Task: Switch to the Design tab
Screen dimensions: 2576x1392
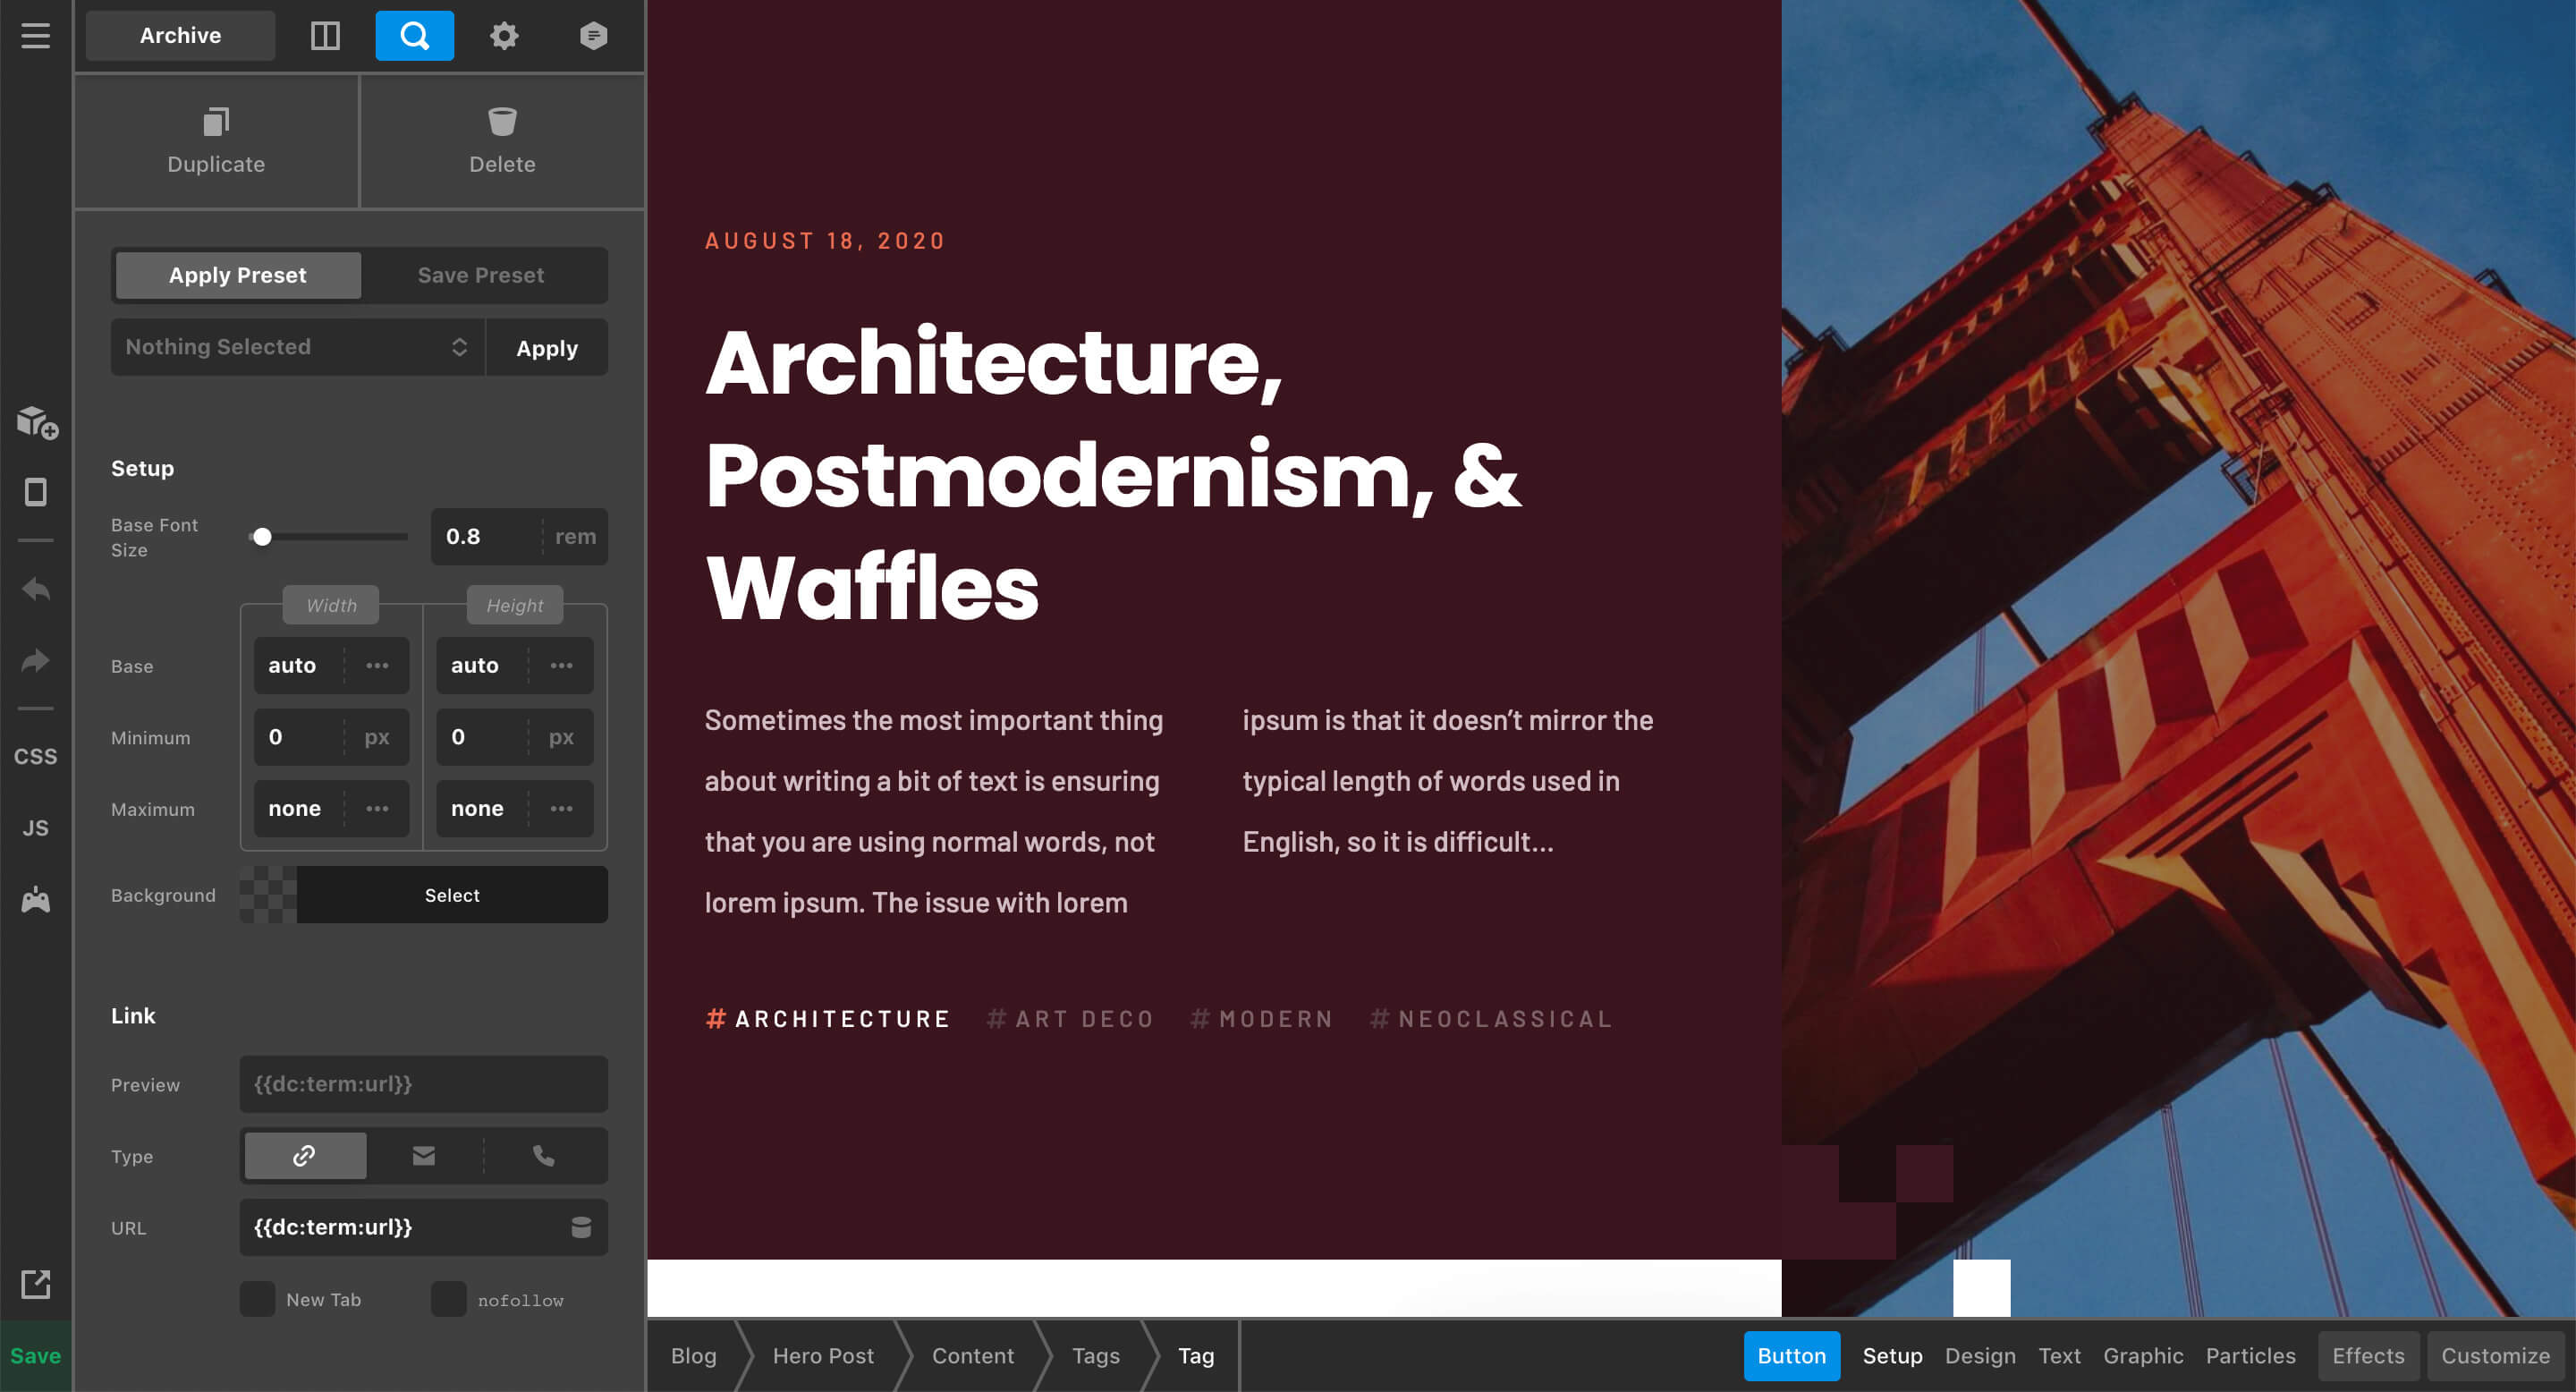Action: [x=1979, y=1355]
